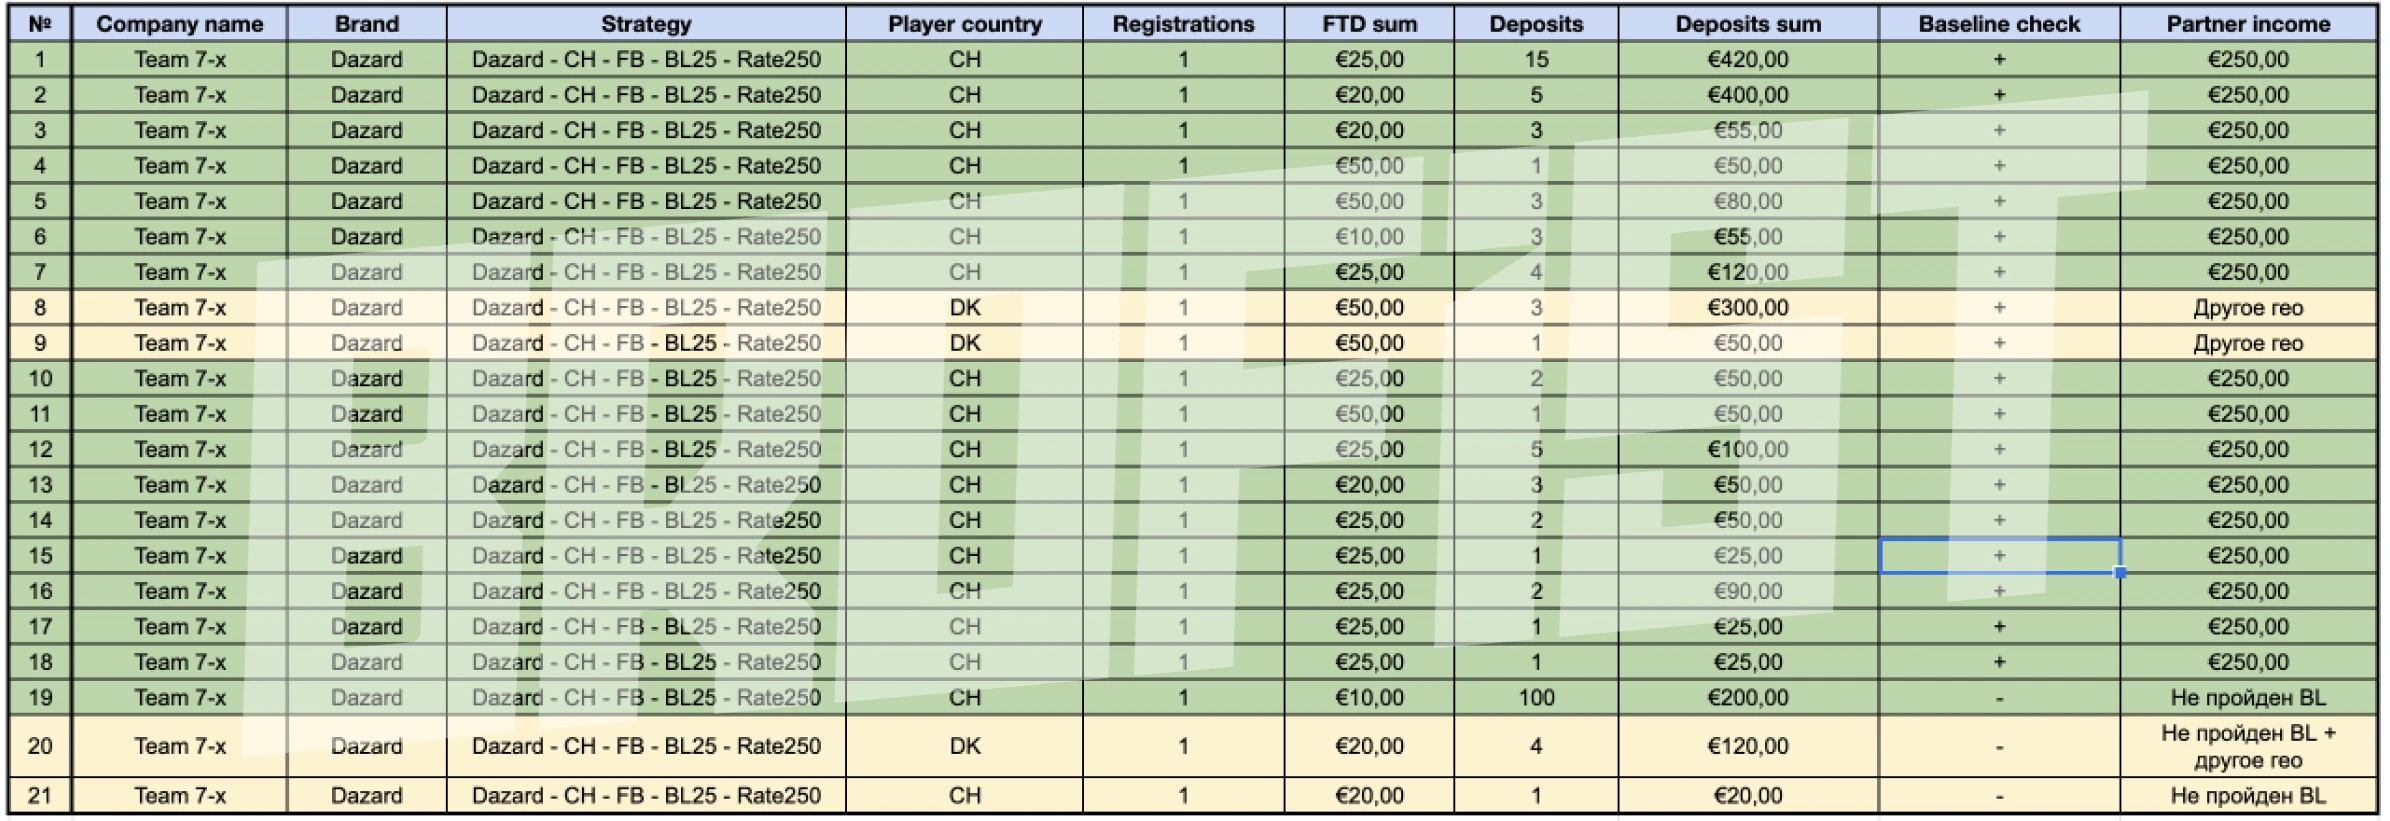This screenshot has width=2390, height=821.
Task: Select the €420,00 Deposits sum cell
Action: click(1748, 60)
